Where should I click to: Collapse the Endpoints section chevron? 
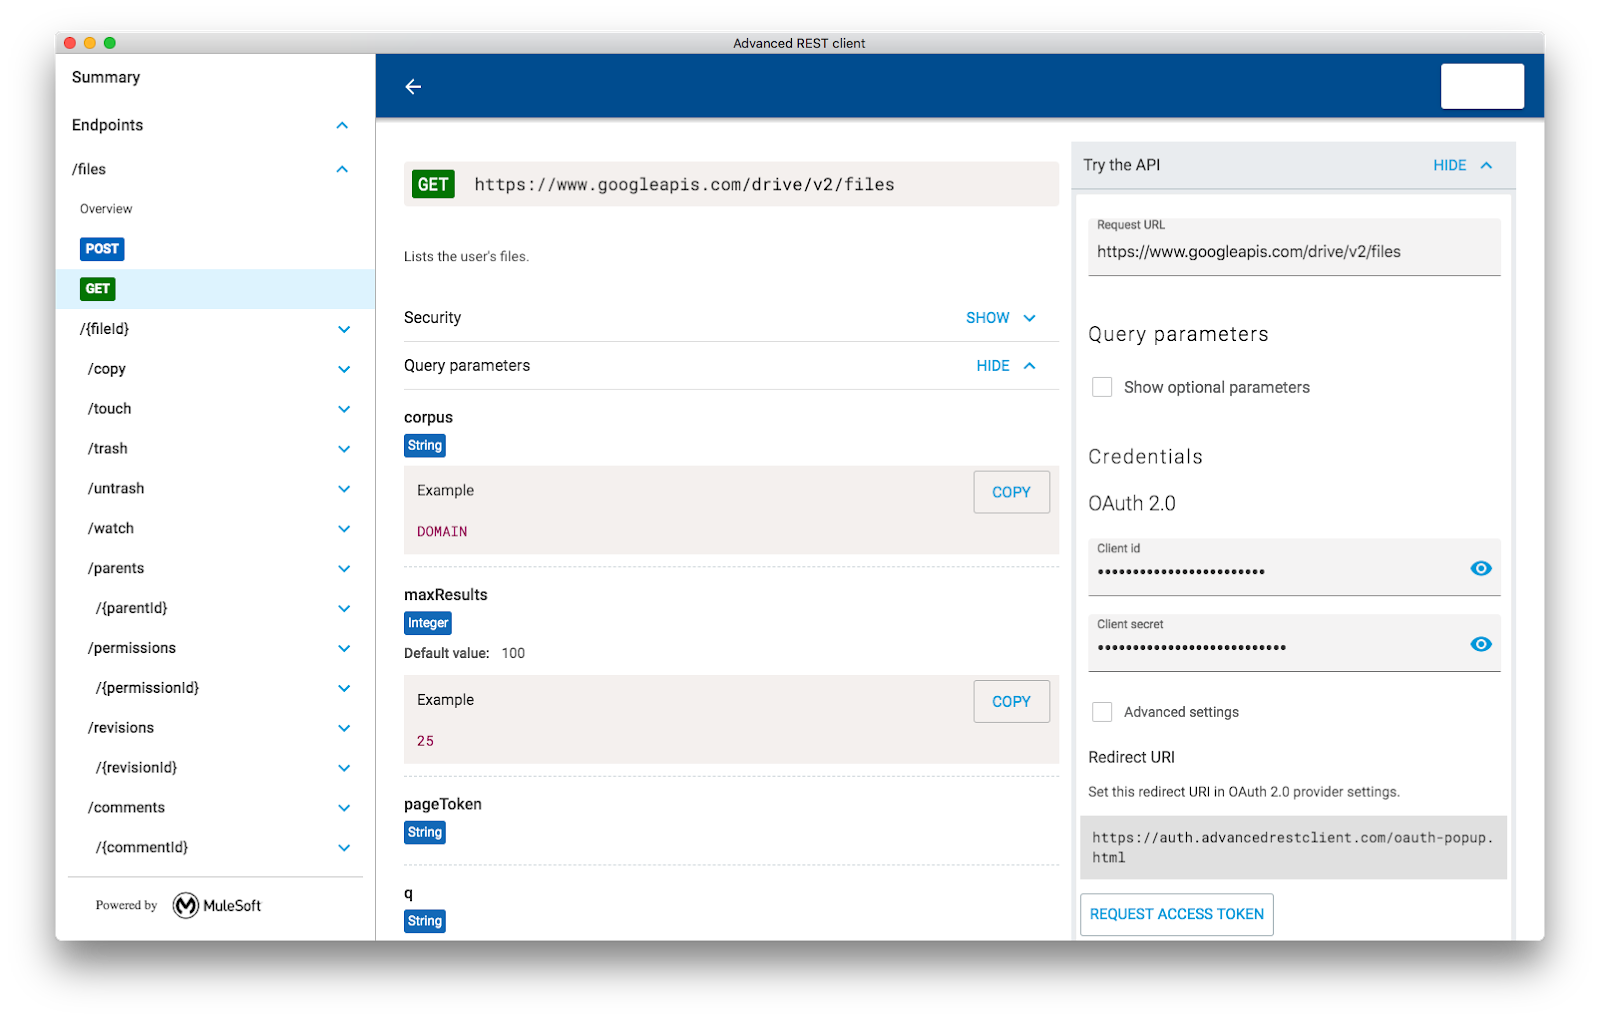point(342,125)
